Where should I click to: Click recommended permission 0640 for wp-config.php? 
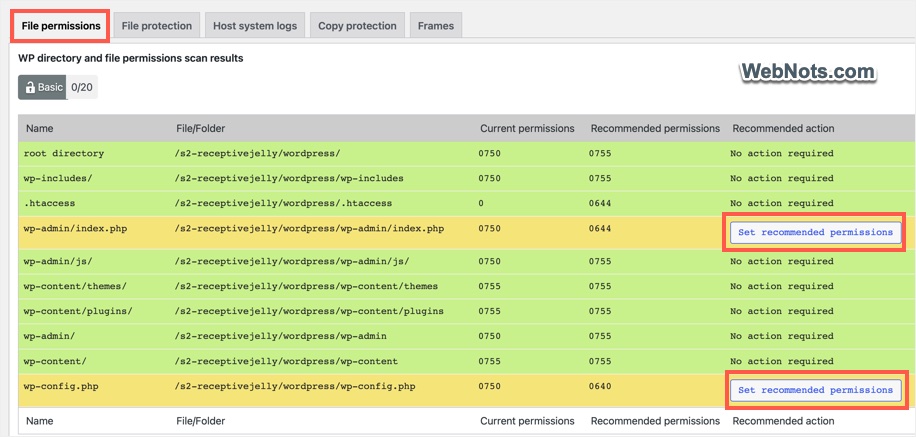point(600,386)
